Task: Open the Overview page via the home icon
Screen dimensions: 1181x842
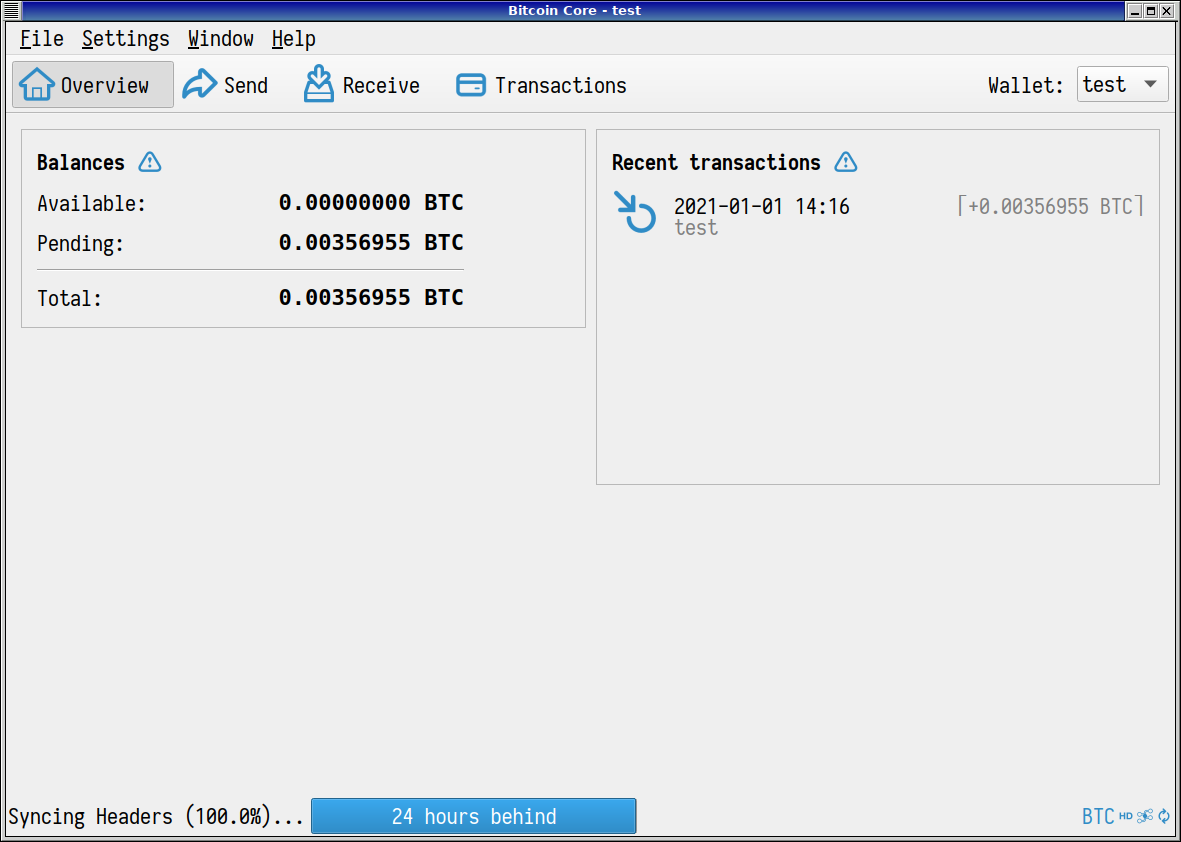Action: [37, 85]
